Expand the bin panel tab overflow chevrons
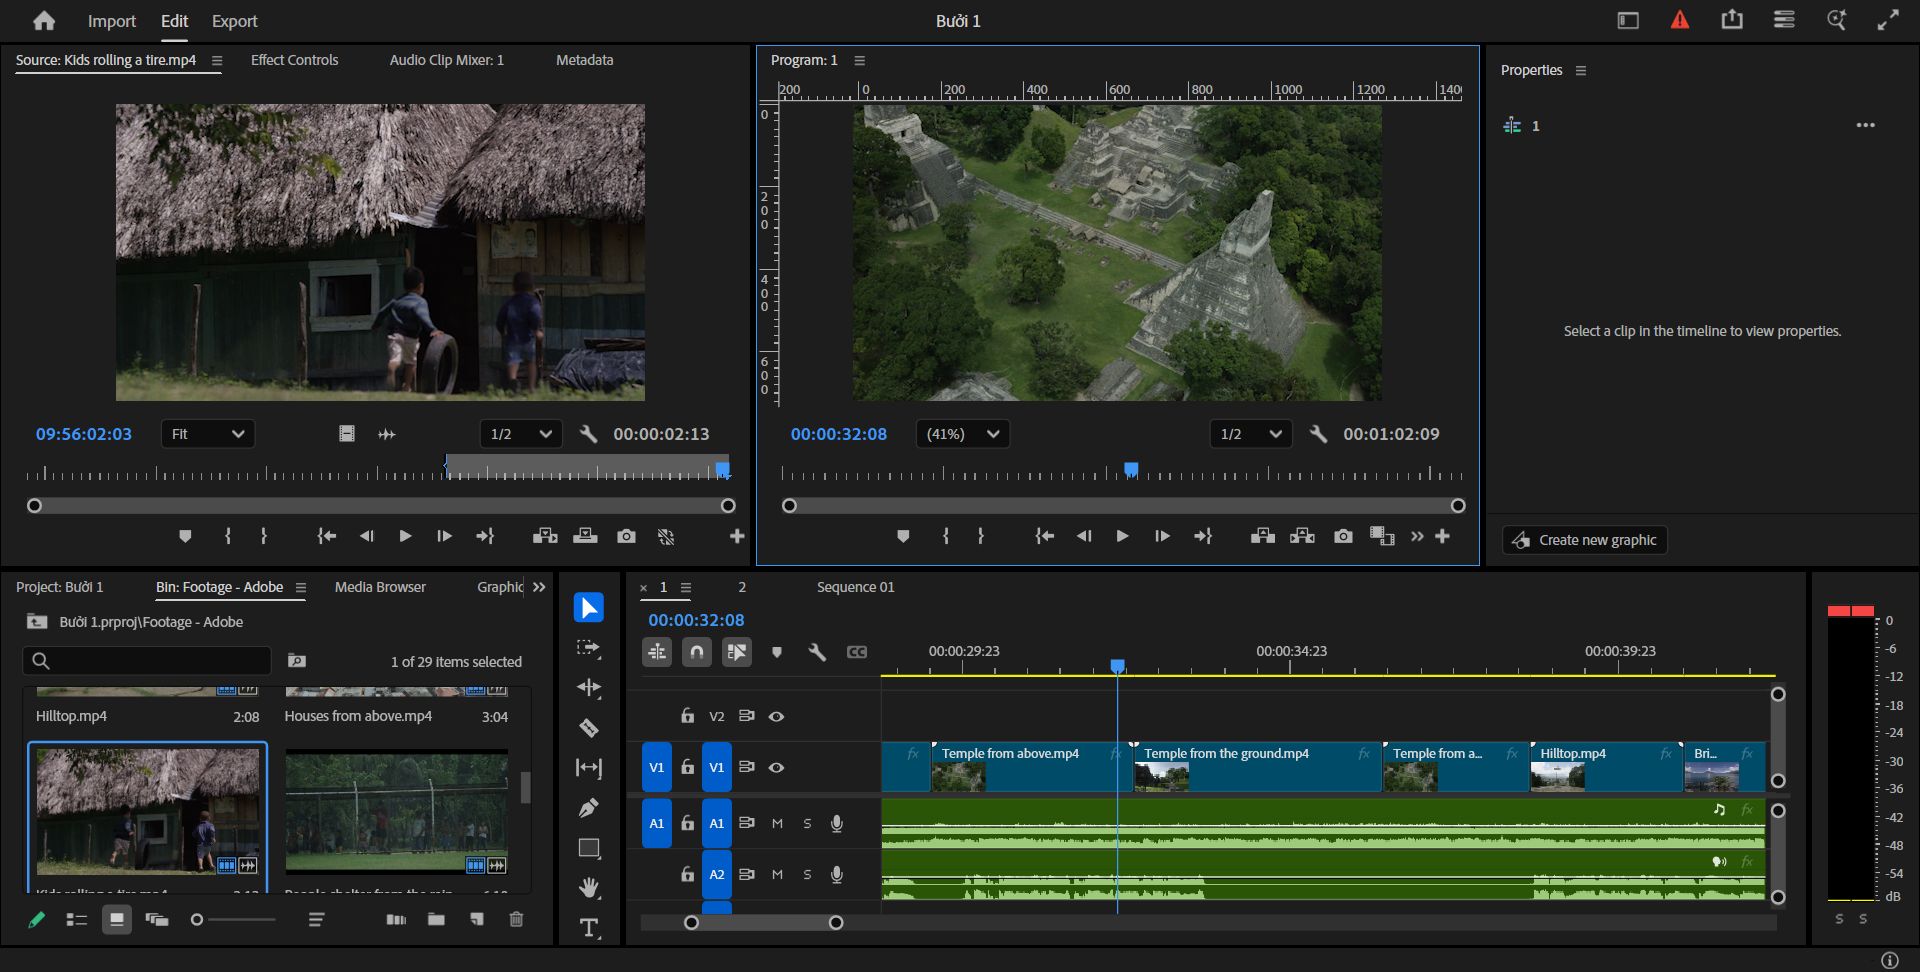The image size is (1920, 972). [539, 587]
